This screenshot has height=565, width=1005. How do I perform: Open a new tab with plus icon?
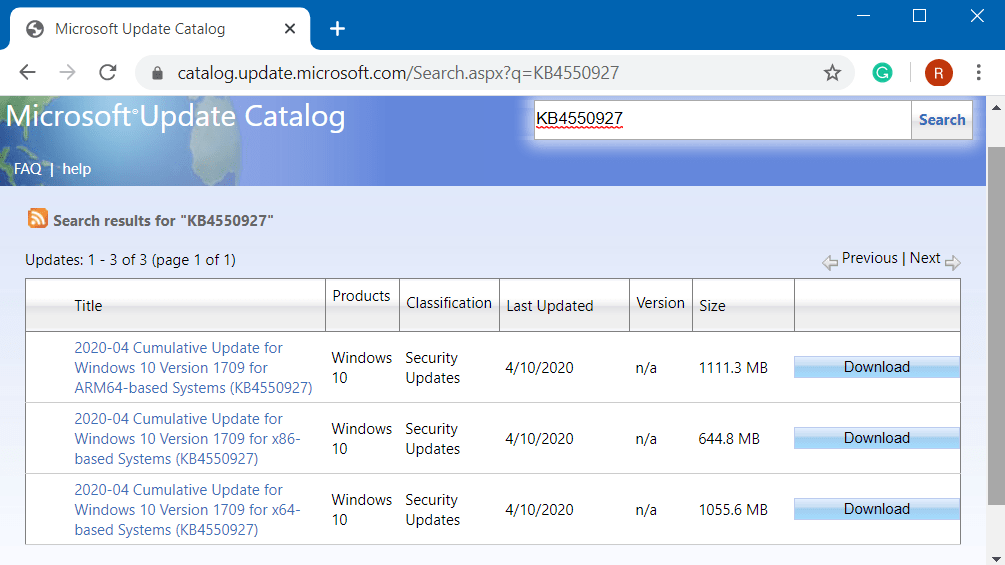[337, 29]
